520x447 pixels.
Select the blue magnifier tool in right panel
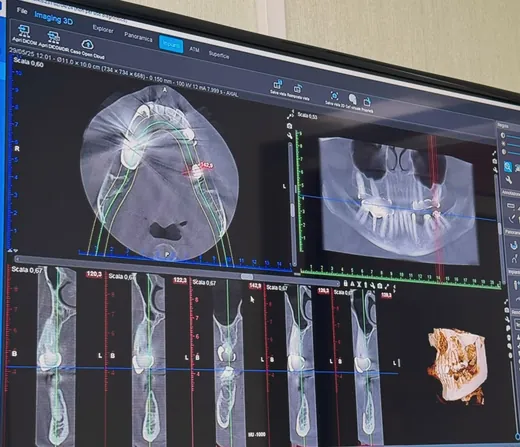508,166
